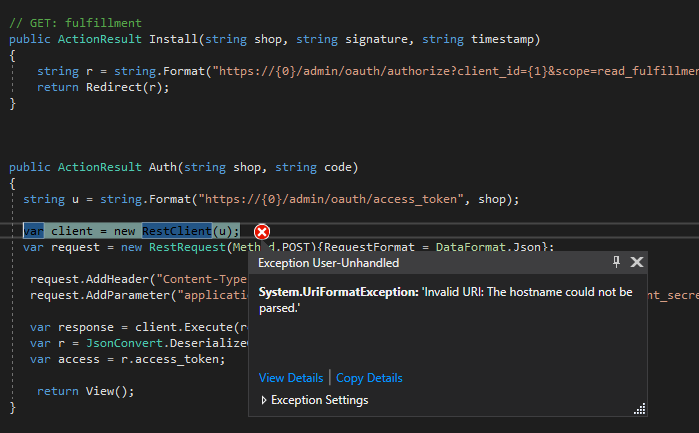
Task: Click the '// GET: fulfillment' comment
Action: click(x=75, y=23)
